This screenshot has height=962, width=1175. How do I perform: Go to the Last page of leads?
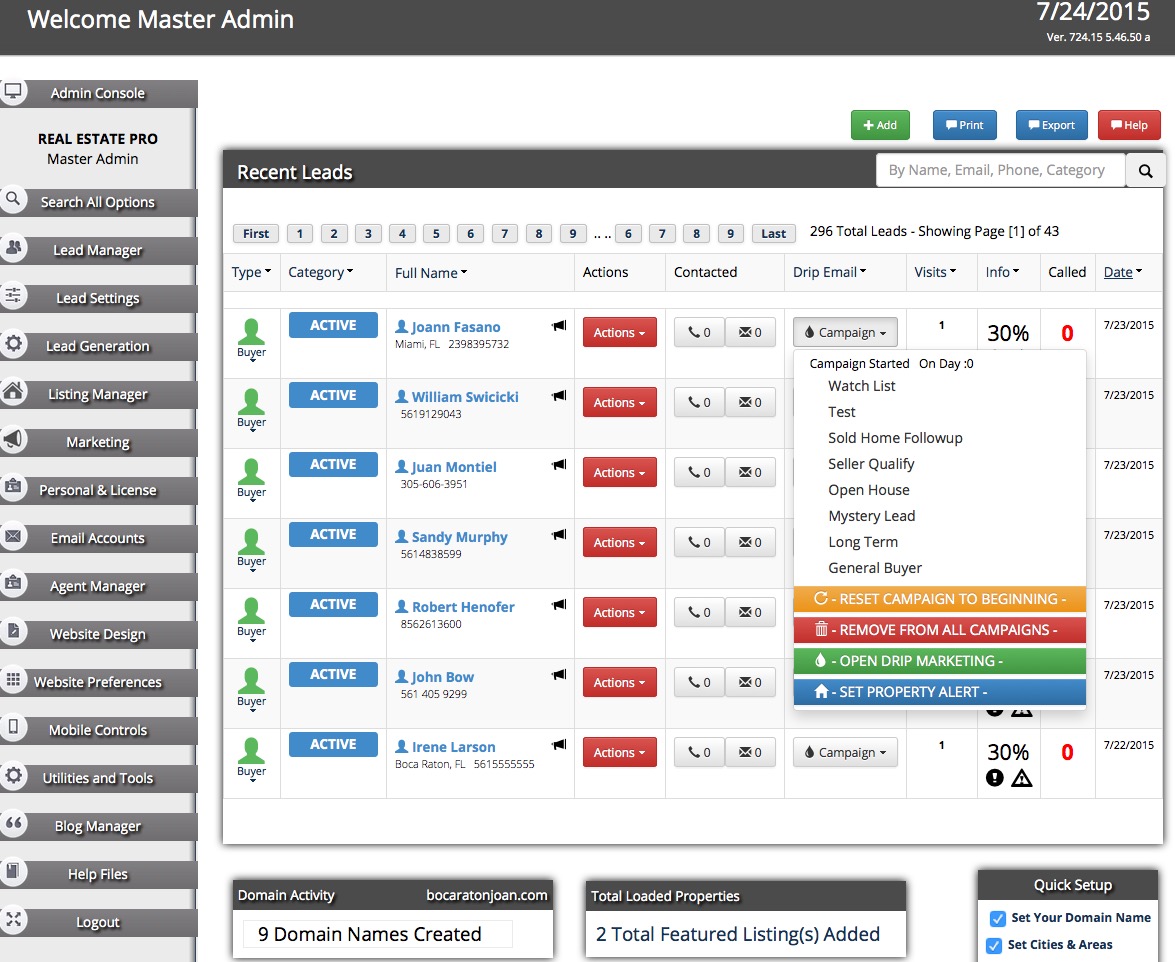point(773,233)
